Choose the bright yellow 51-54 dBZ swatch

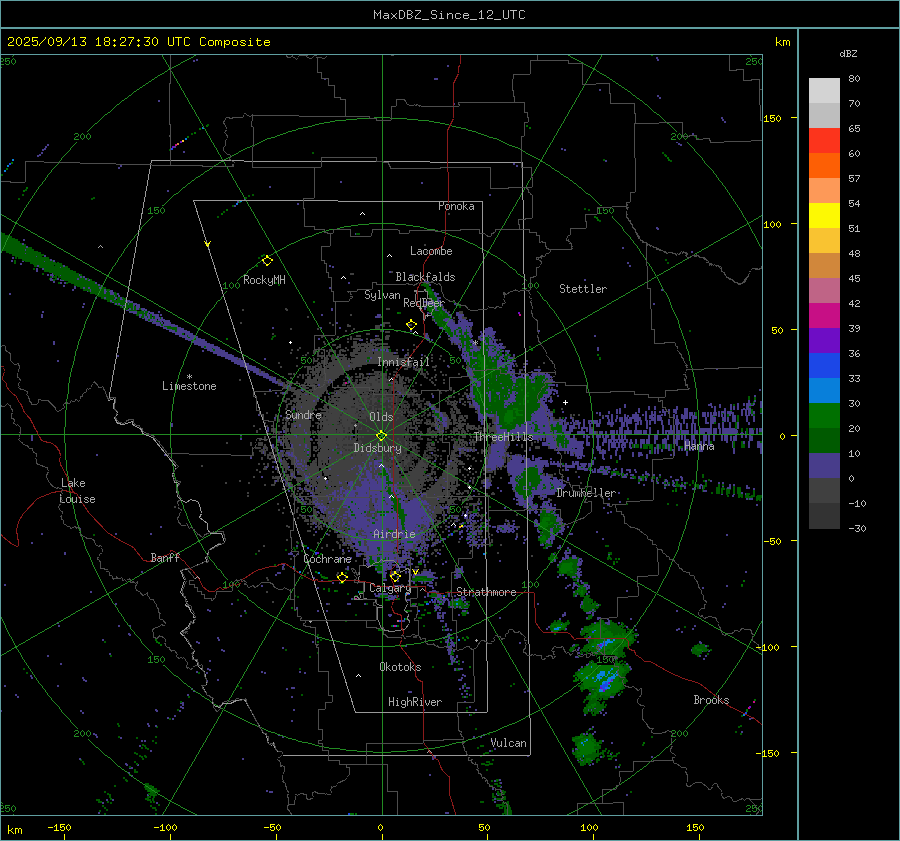(x=824, y=216)
